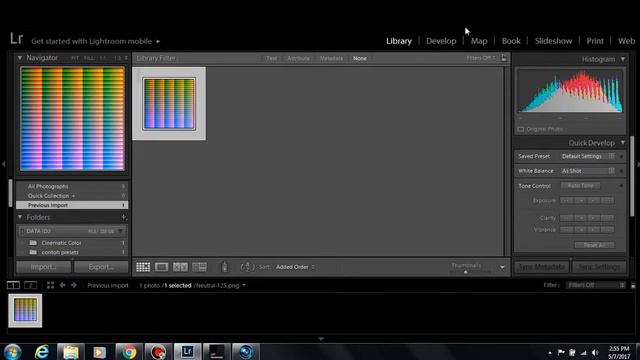Click the Windows Start button
This screenshot has height=360, width=640.
(x=12, y=352)
